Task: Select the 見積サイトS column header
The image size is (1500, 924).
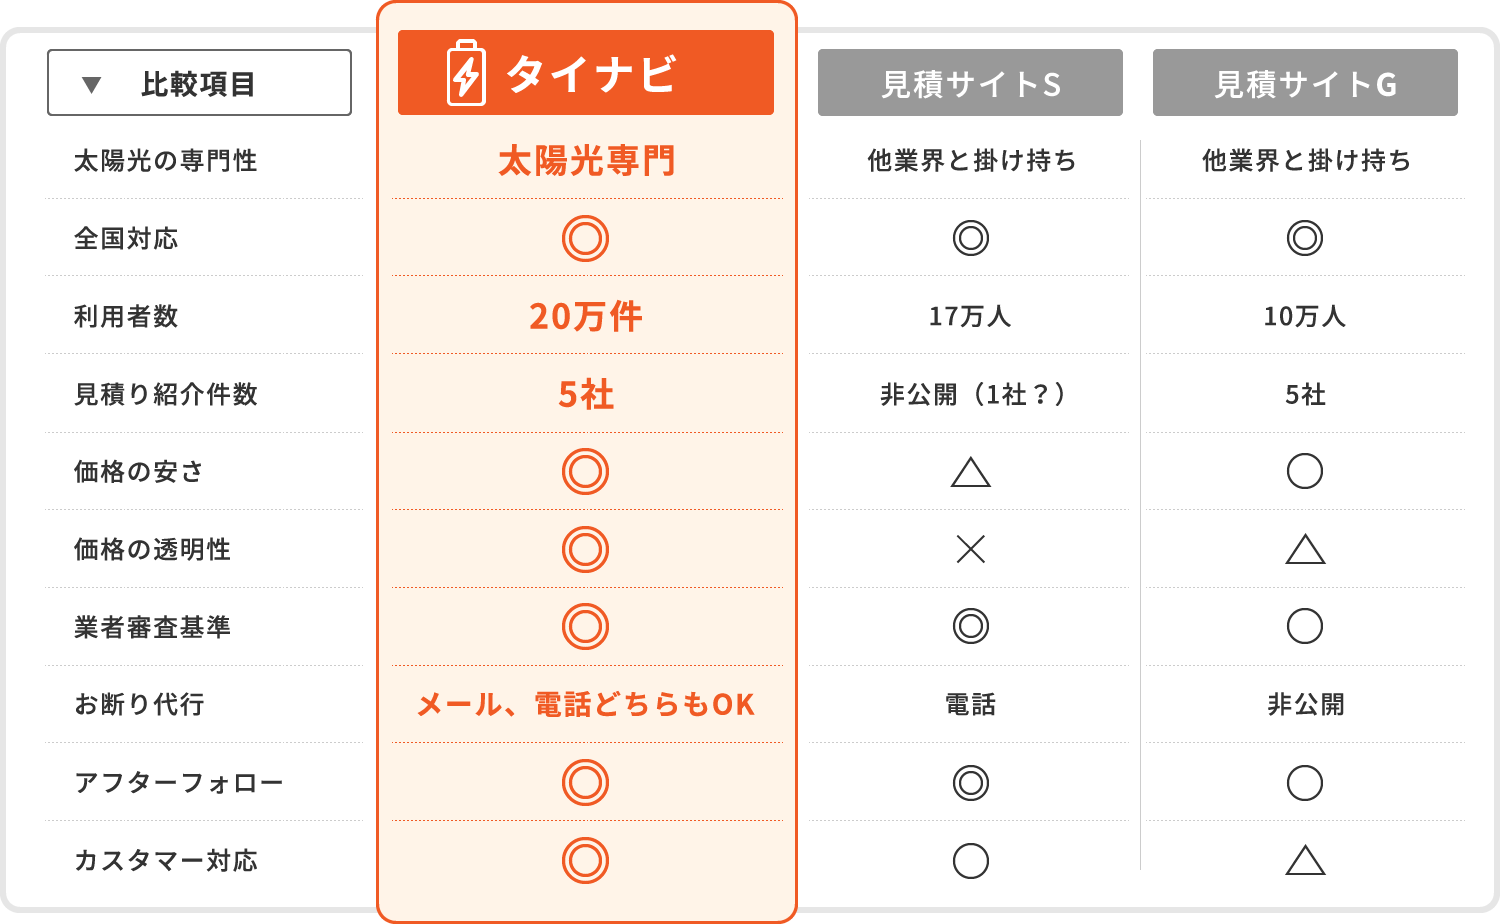Action: click(970, 82)
